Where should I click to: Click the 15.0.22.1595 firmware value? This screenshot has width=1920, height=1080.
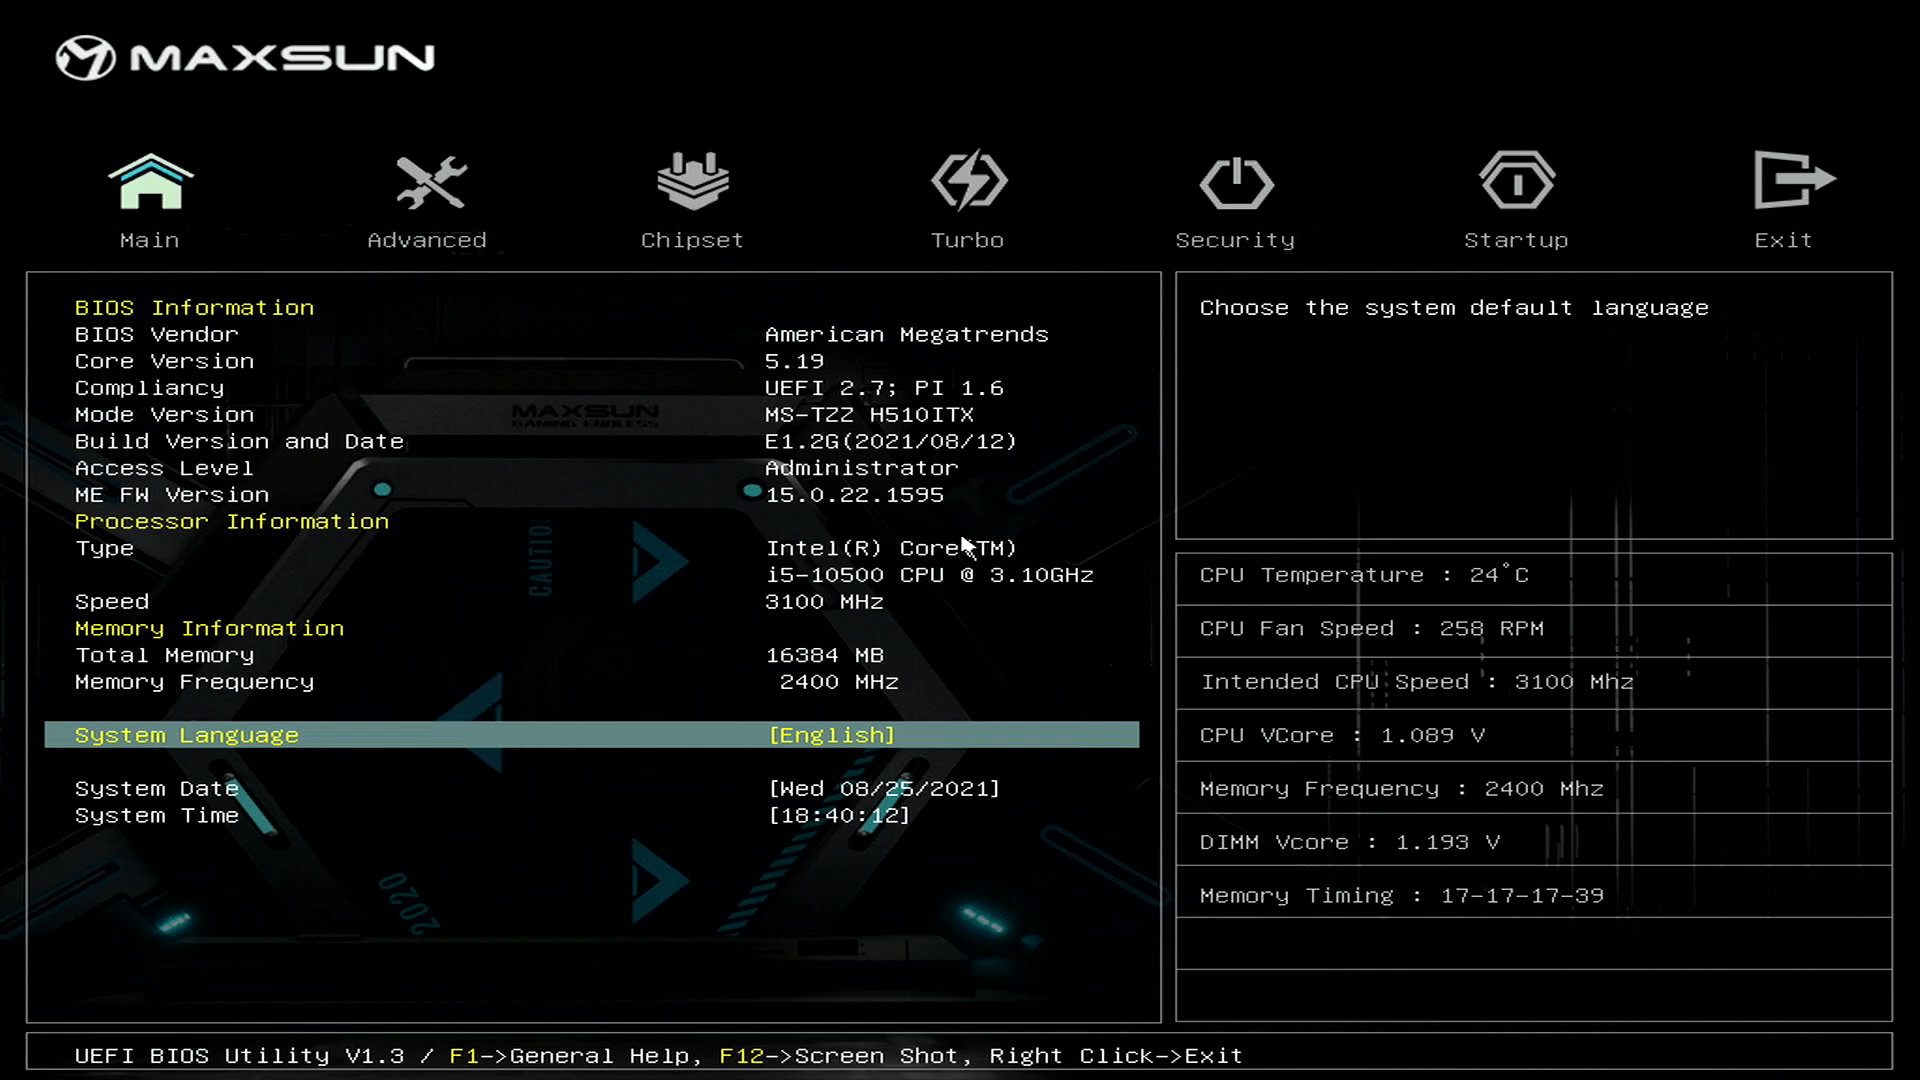pos(855,495)
